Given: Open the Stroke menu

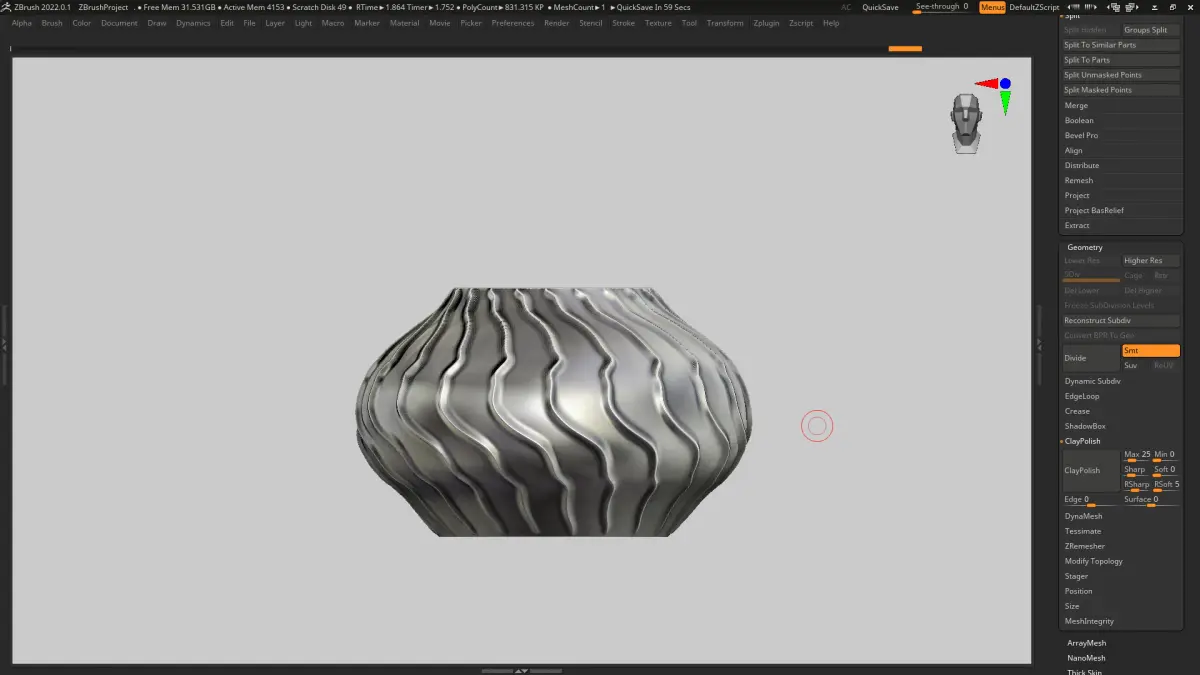Looking at the screenshot, I should 623,23.
